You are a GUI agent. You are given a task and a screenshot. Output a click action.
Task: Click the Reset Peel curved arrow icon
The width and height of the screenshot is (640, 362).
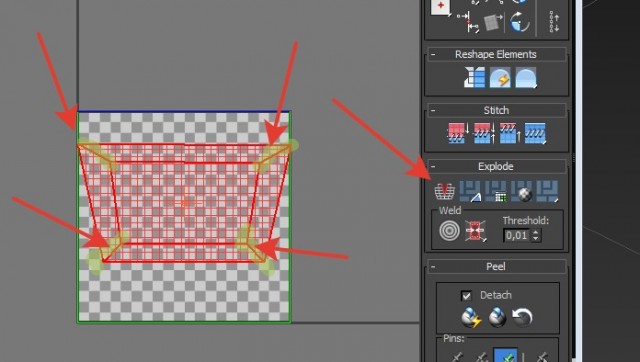[x=523, y=318]
